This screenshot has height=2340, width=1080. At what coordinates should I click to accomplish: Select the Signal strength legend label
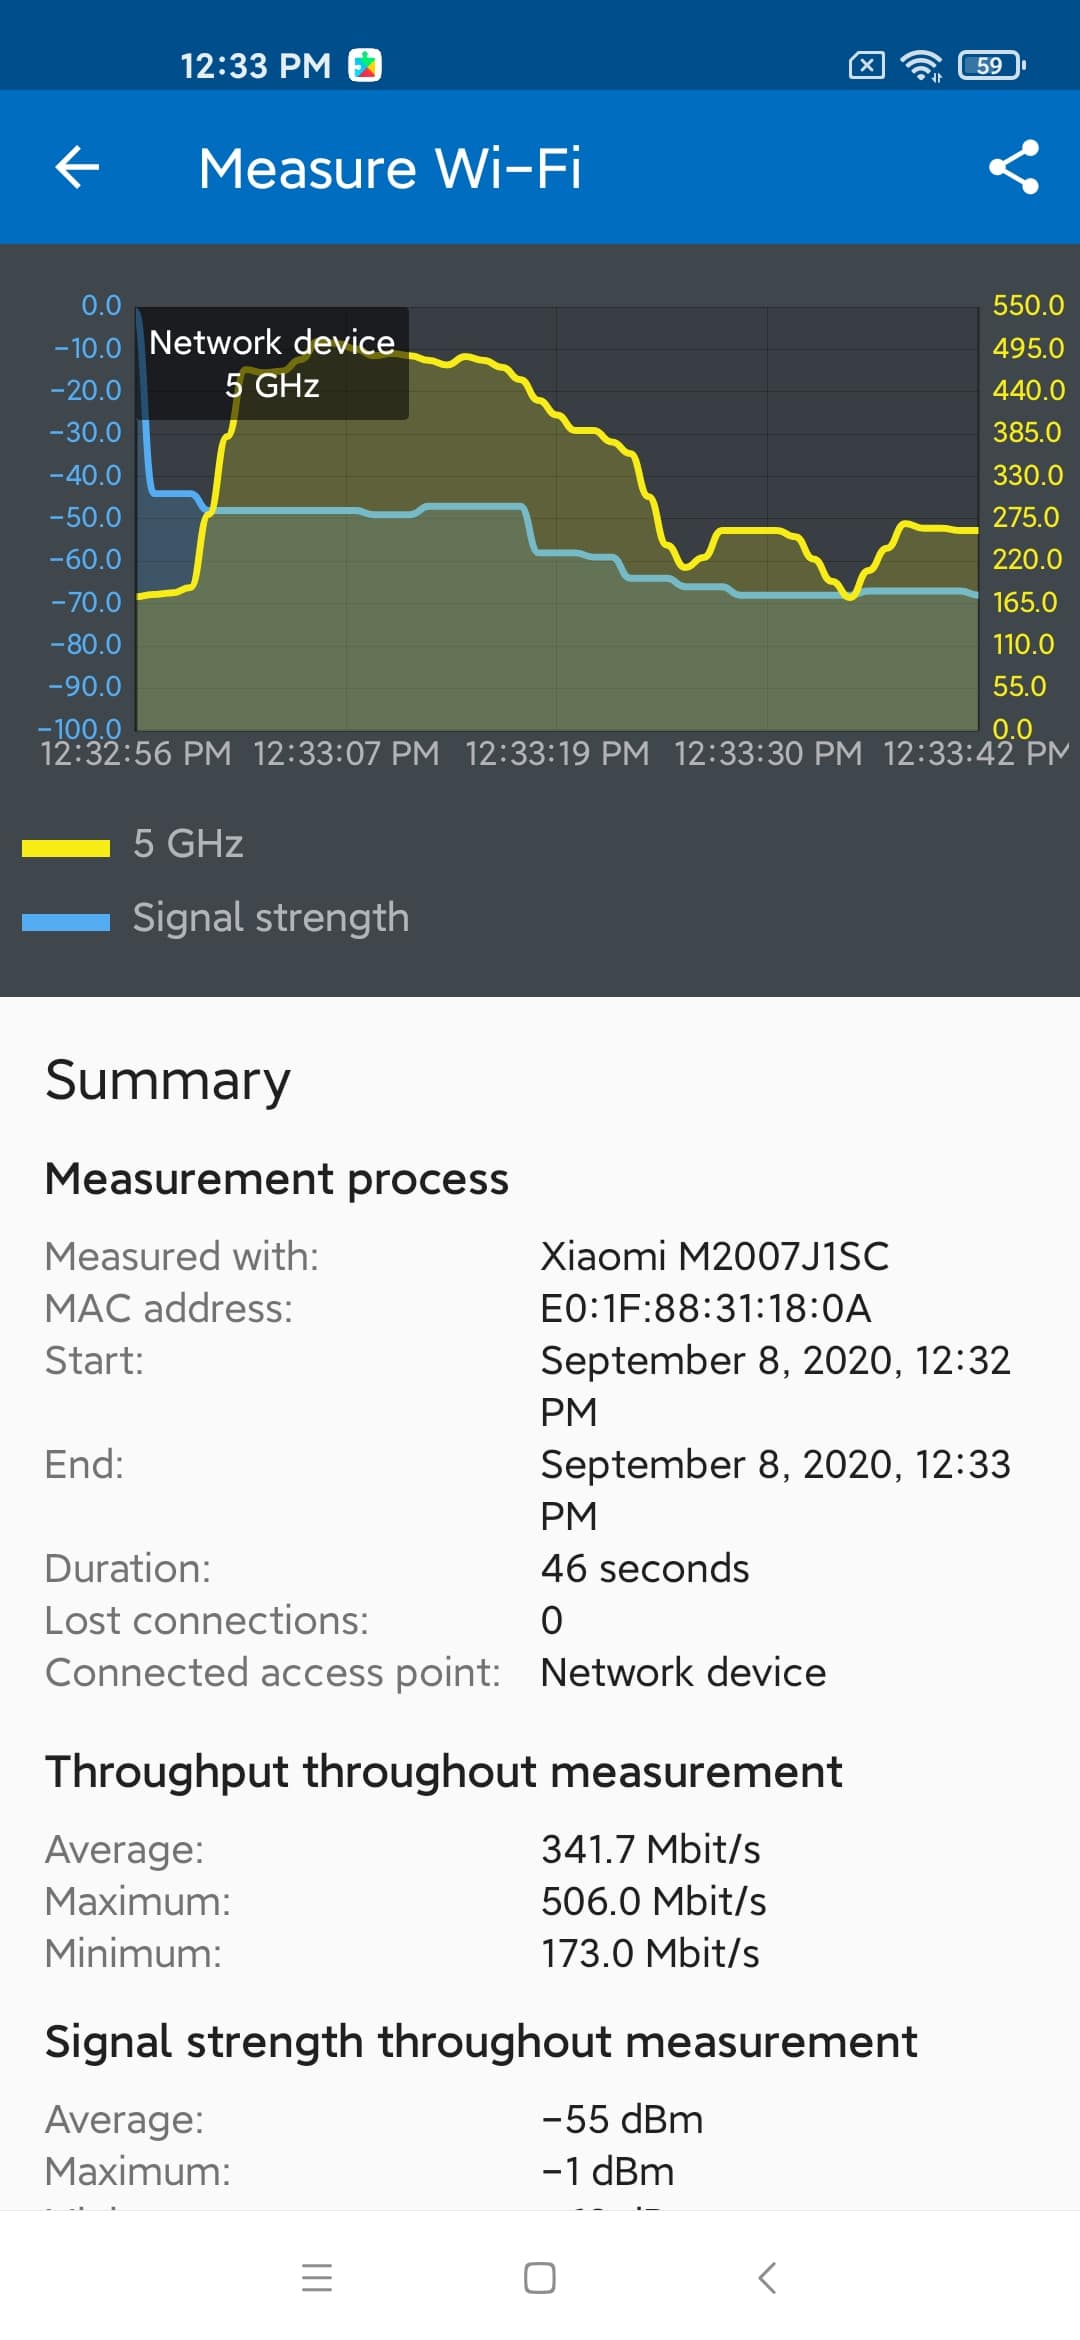271,918
